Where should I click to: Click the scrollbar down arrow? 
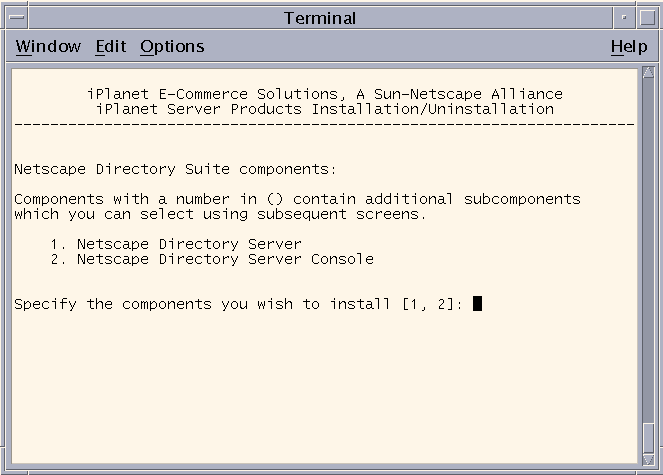648,459
